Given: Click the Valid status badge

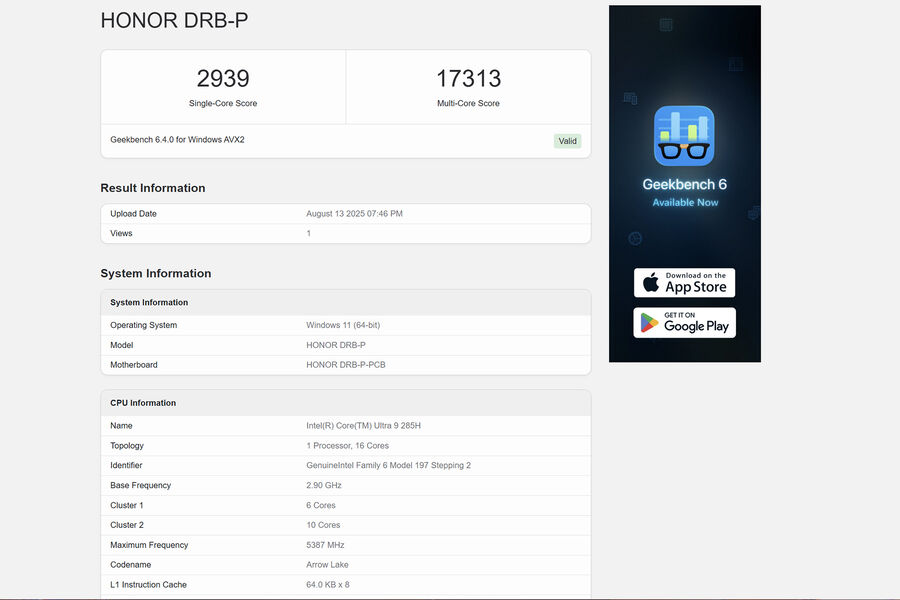Looking at the screenshot, I should [x=567, y=141].
